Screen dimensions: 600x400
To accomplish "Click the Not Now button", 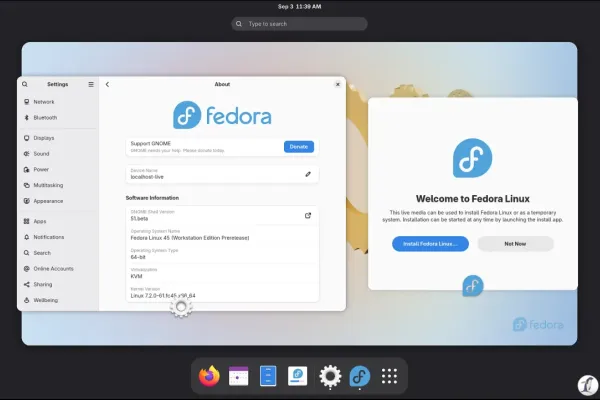I will (515, 244).
